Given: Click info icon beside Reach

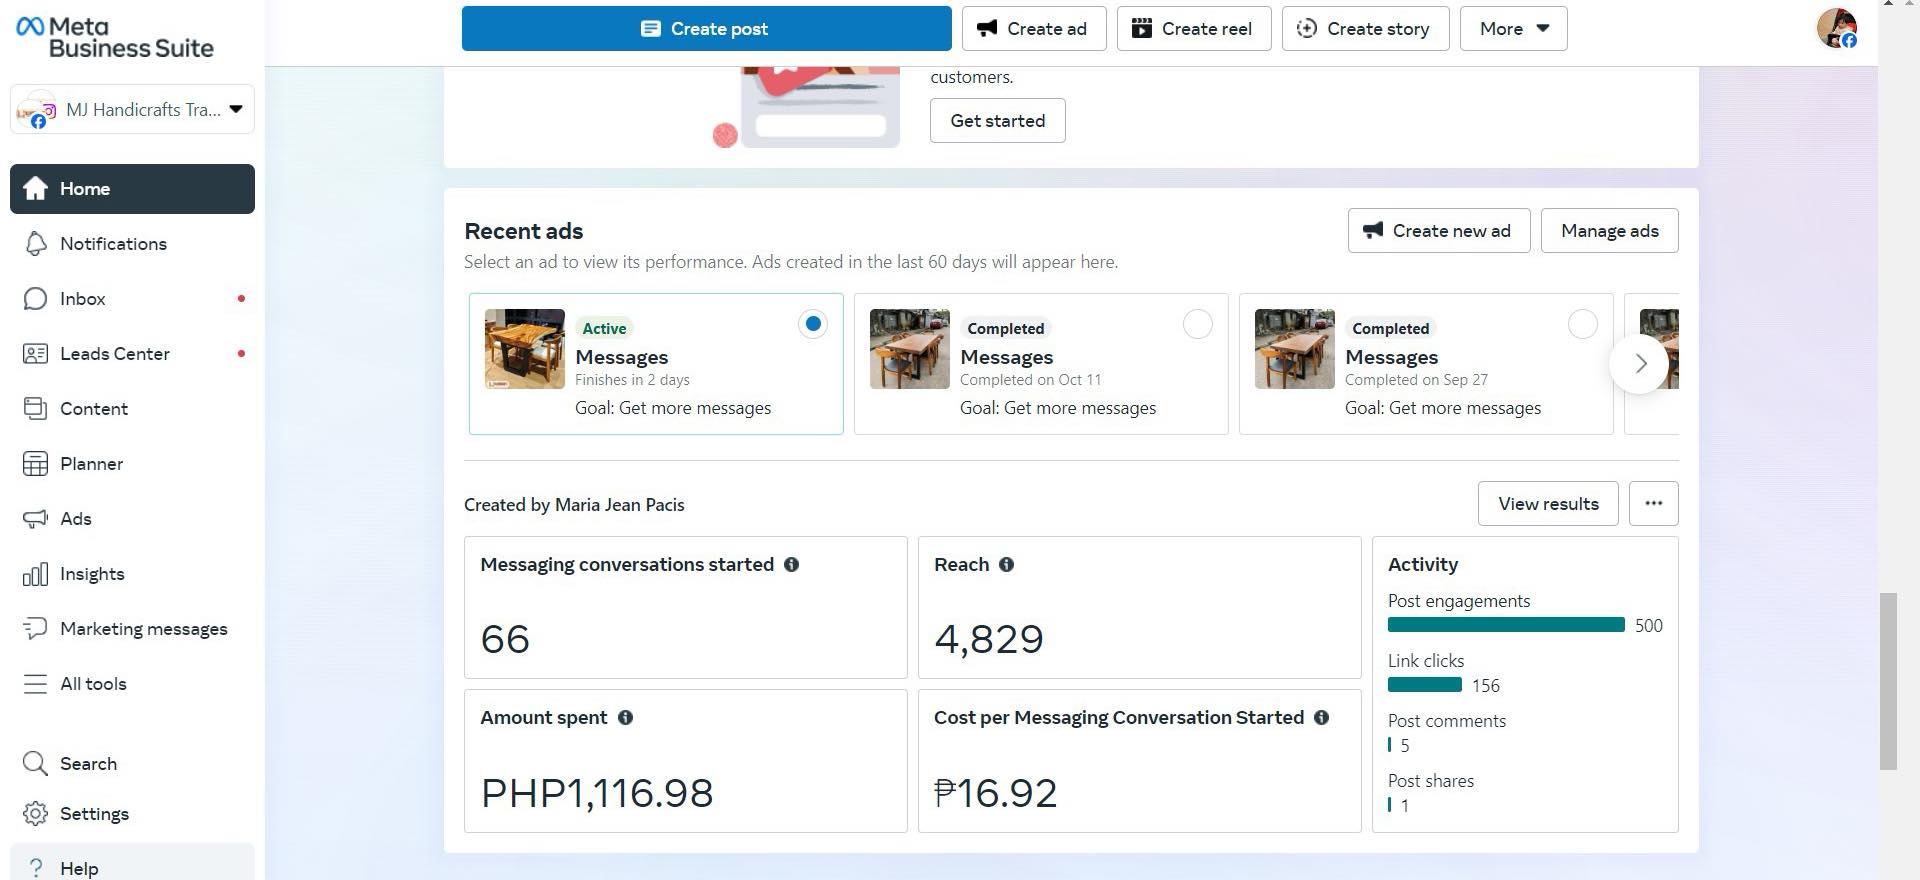Looking at the screenshot, I should click(x=1006, y=565).
